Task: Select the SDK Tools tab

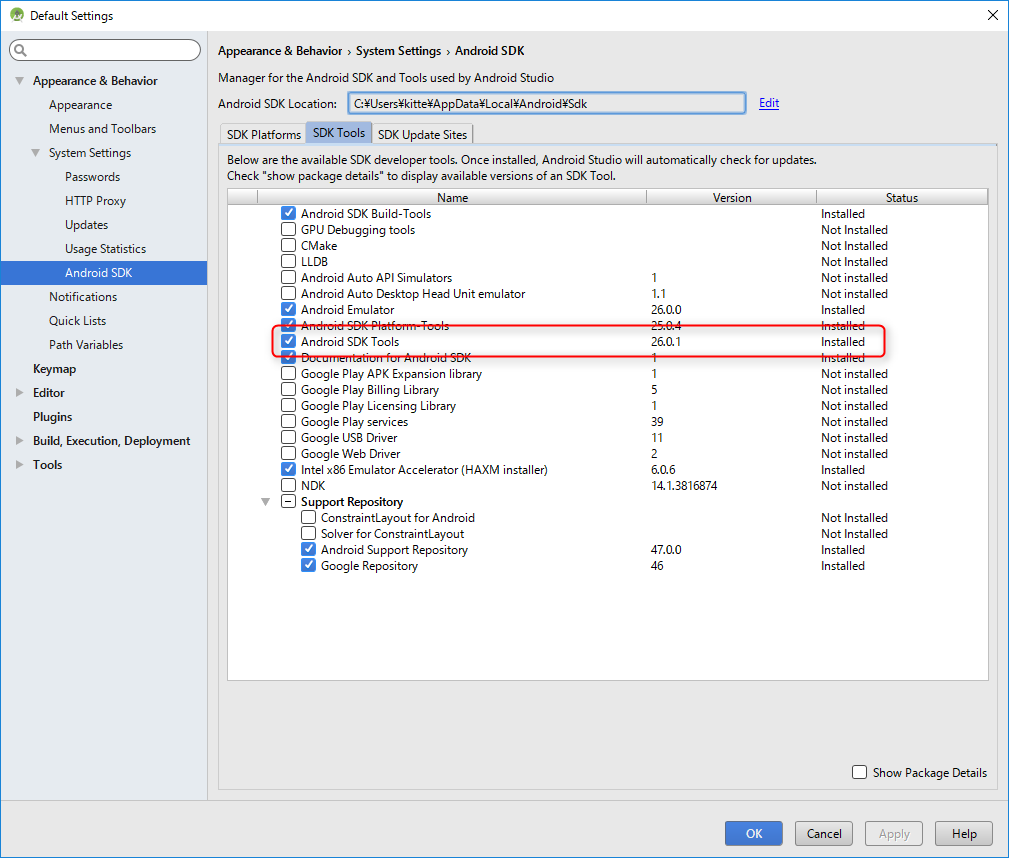Action: pyautogui.click(x=339, y=133)
